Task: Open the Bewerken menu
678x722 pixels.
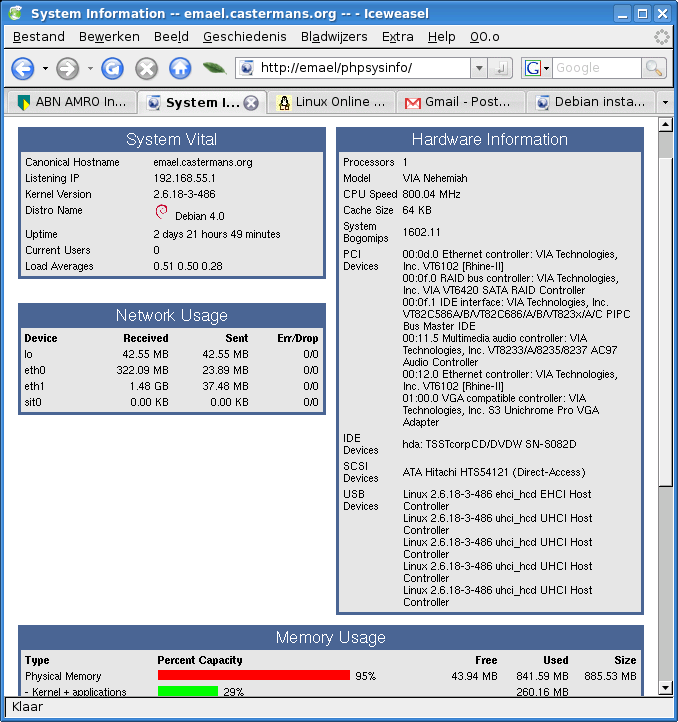Action: (x=109, y=37)
